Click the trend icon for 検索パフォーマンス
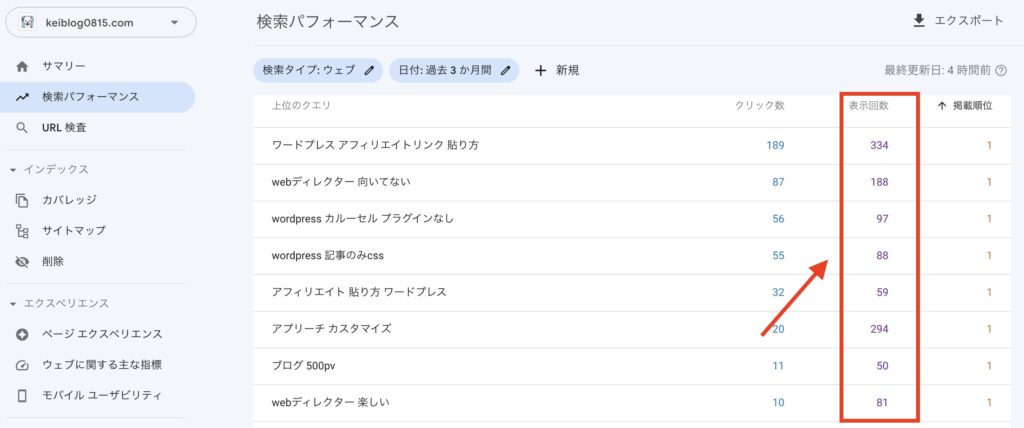1024x428 pixels. coord(22,97)
